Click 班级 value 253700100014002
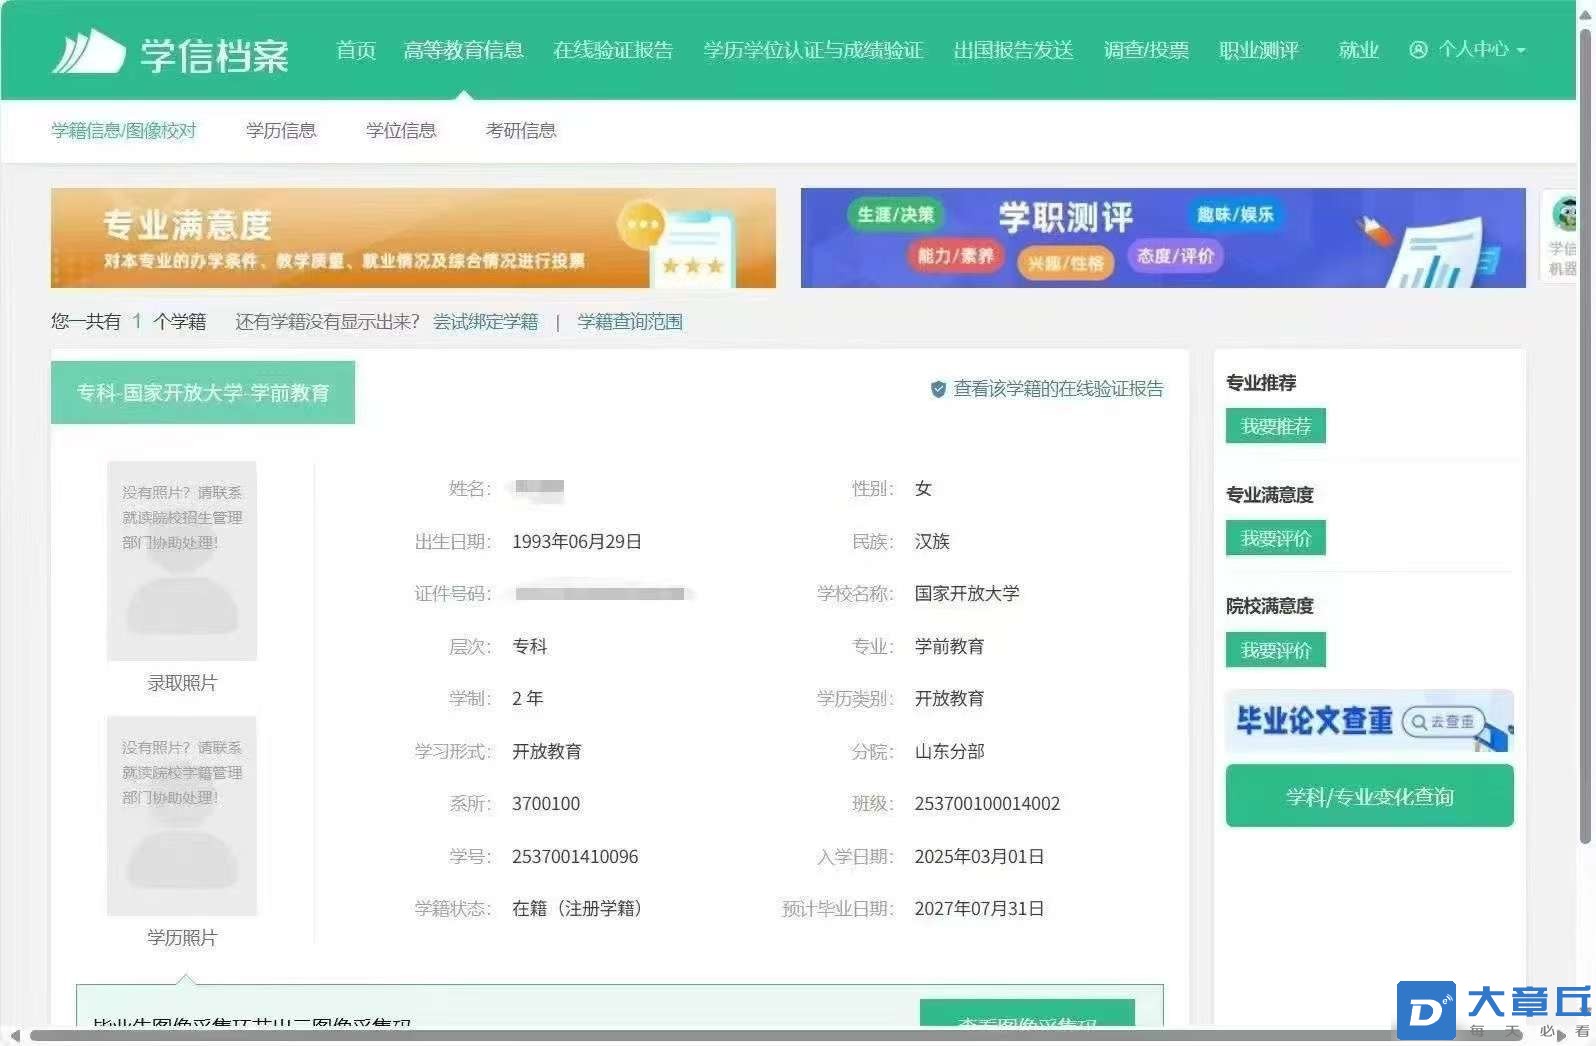The height and width of the screenshot is (1046, 1596). coord(987,803)
